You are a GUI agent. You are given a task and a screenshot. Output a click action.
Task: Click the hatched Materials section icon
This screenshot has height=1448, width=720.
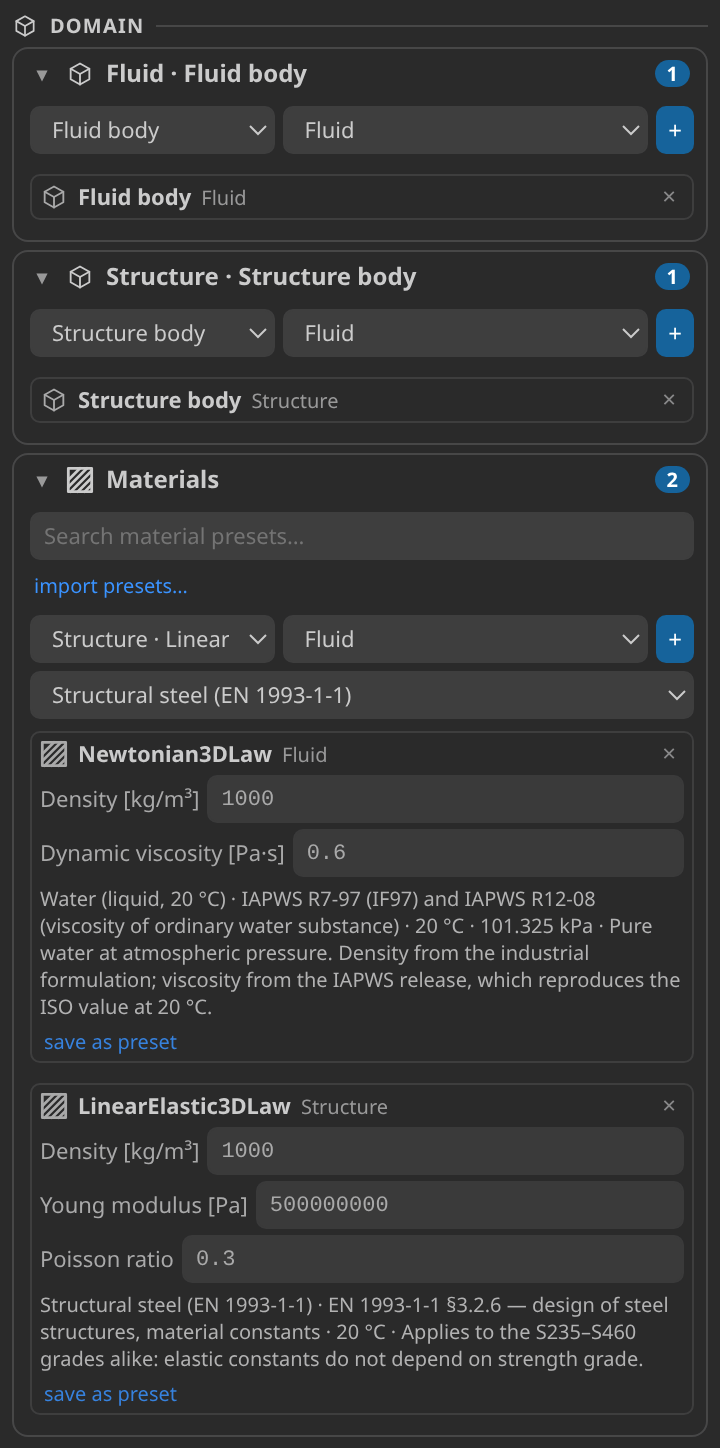(80, 480)
